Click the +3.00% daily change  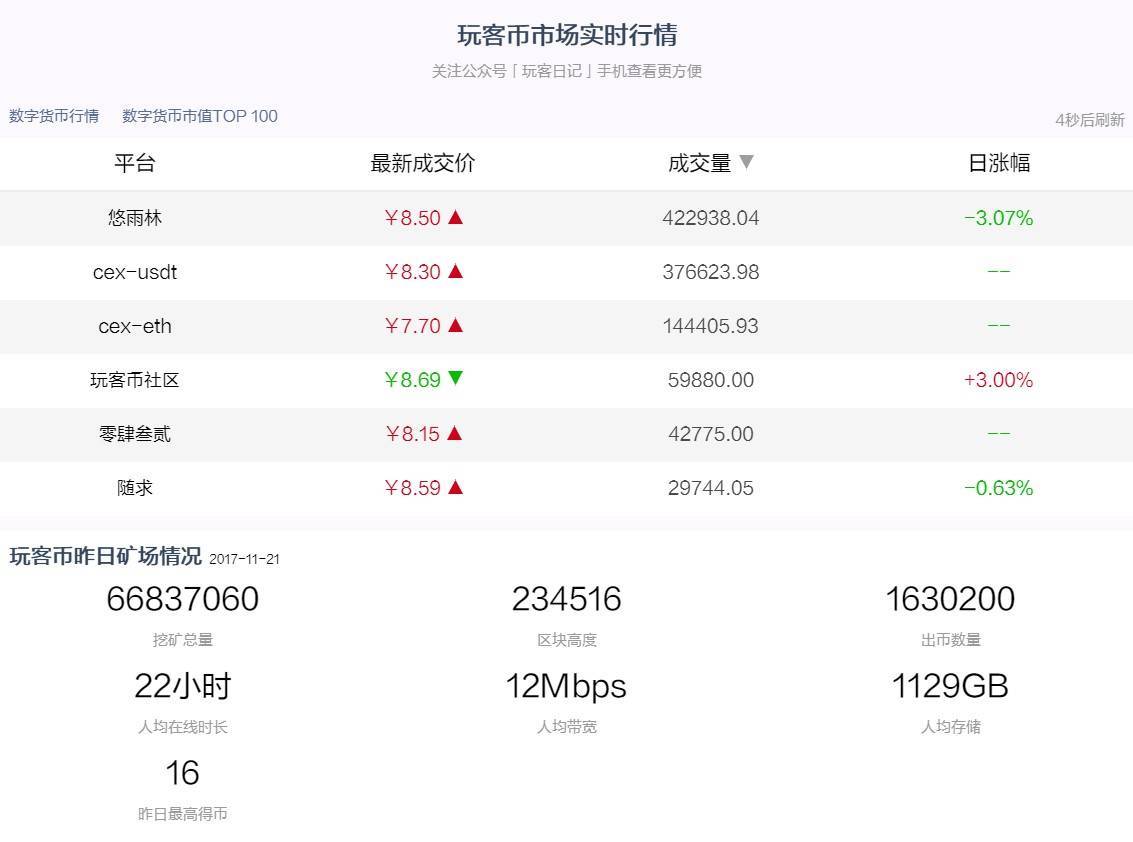pyautogui.click(x=999, y=380)
